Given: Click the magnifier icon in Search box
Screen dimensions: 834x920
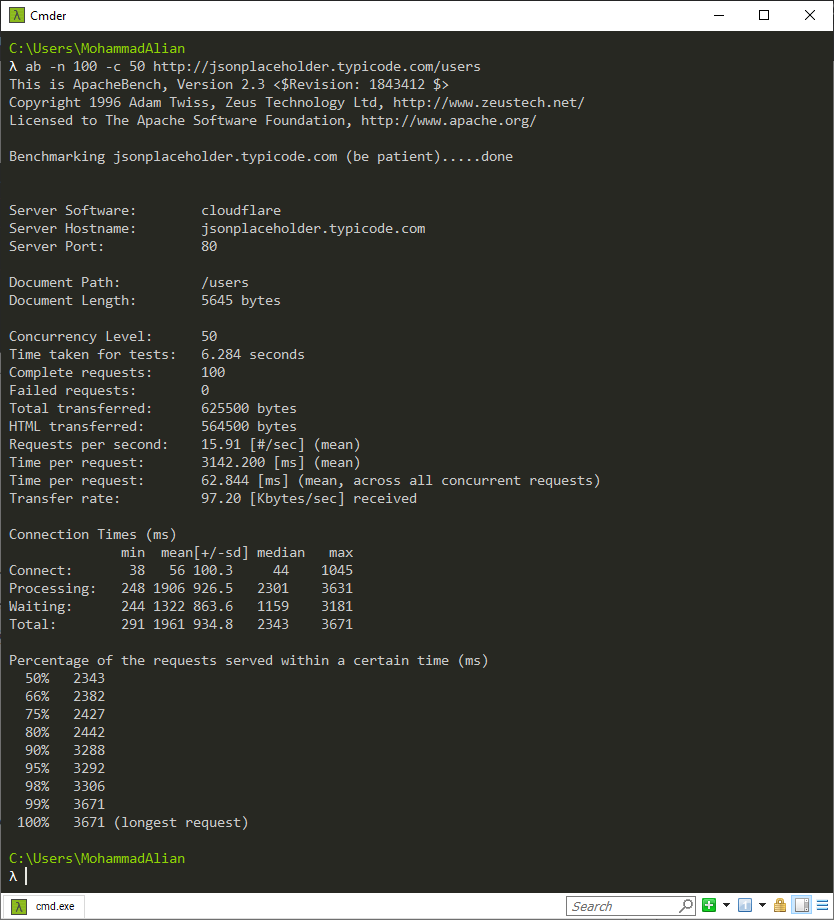Looking at the screenshot, I should (686, 906).
